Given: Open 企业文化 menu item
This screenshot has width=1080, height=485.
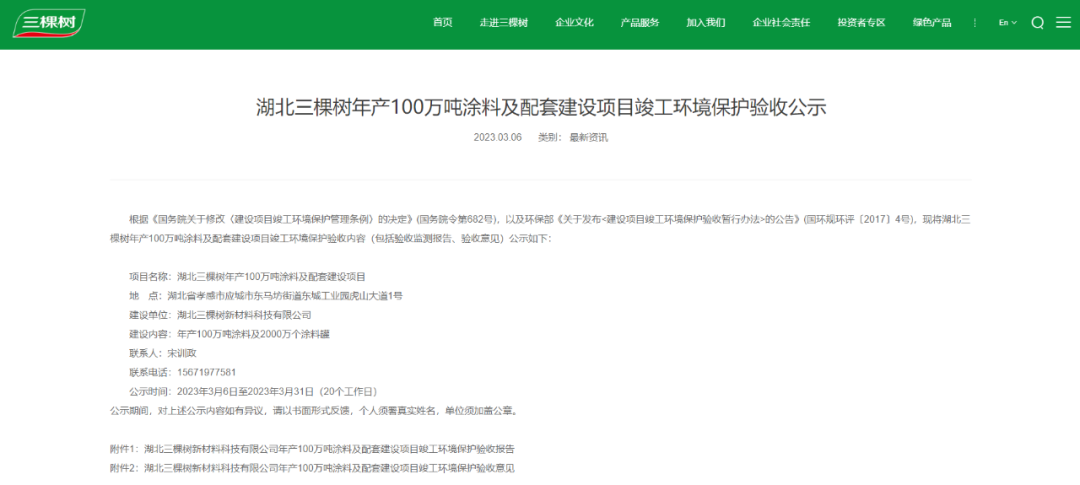Looking at the screenshot, I should coord(574,23).
